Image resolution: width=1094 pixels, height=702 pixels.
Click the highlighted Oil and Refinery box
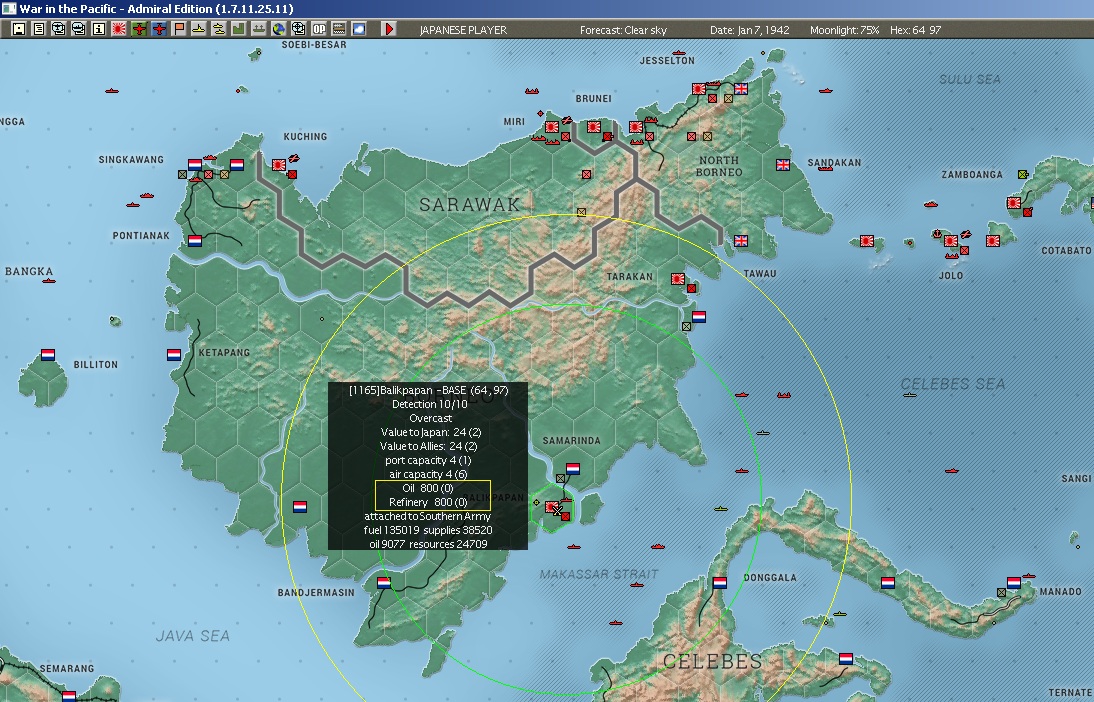(x=432, y=494)
